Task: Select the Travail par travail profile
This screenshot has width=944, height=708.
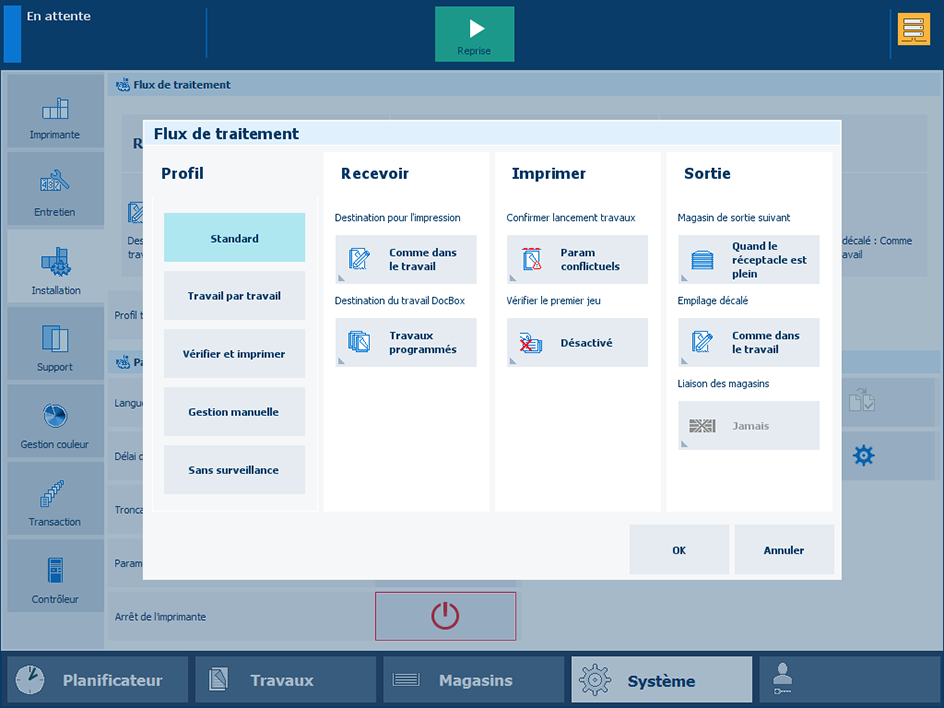Action: click(x=234, y=296)
